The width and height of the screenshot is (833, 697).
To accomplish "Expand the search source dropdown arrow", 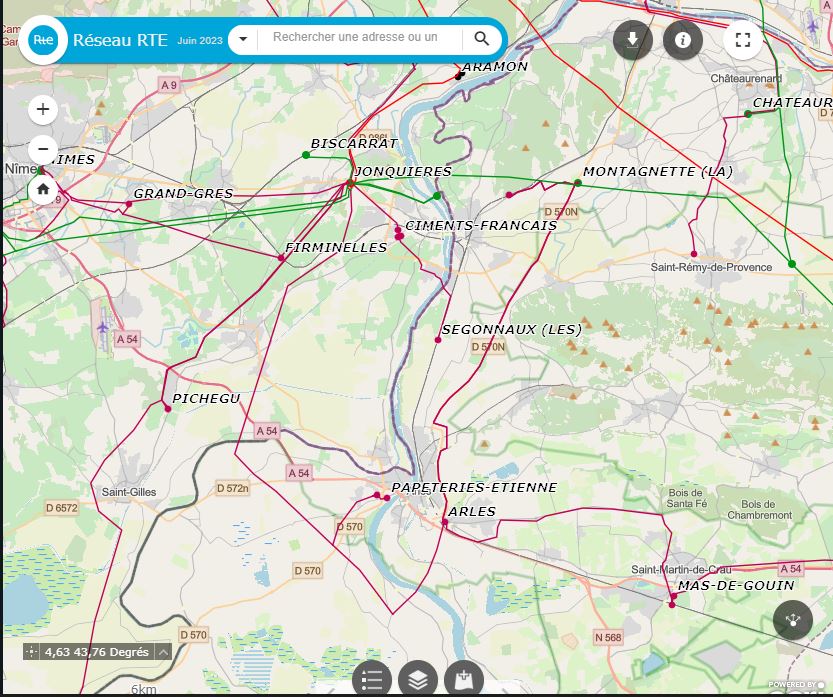I will [x=242, y=39].
